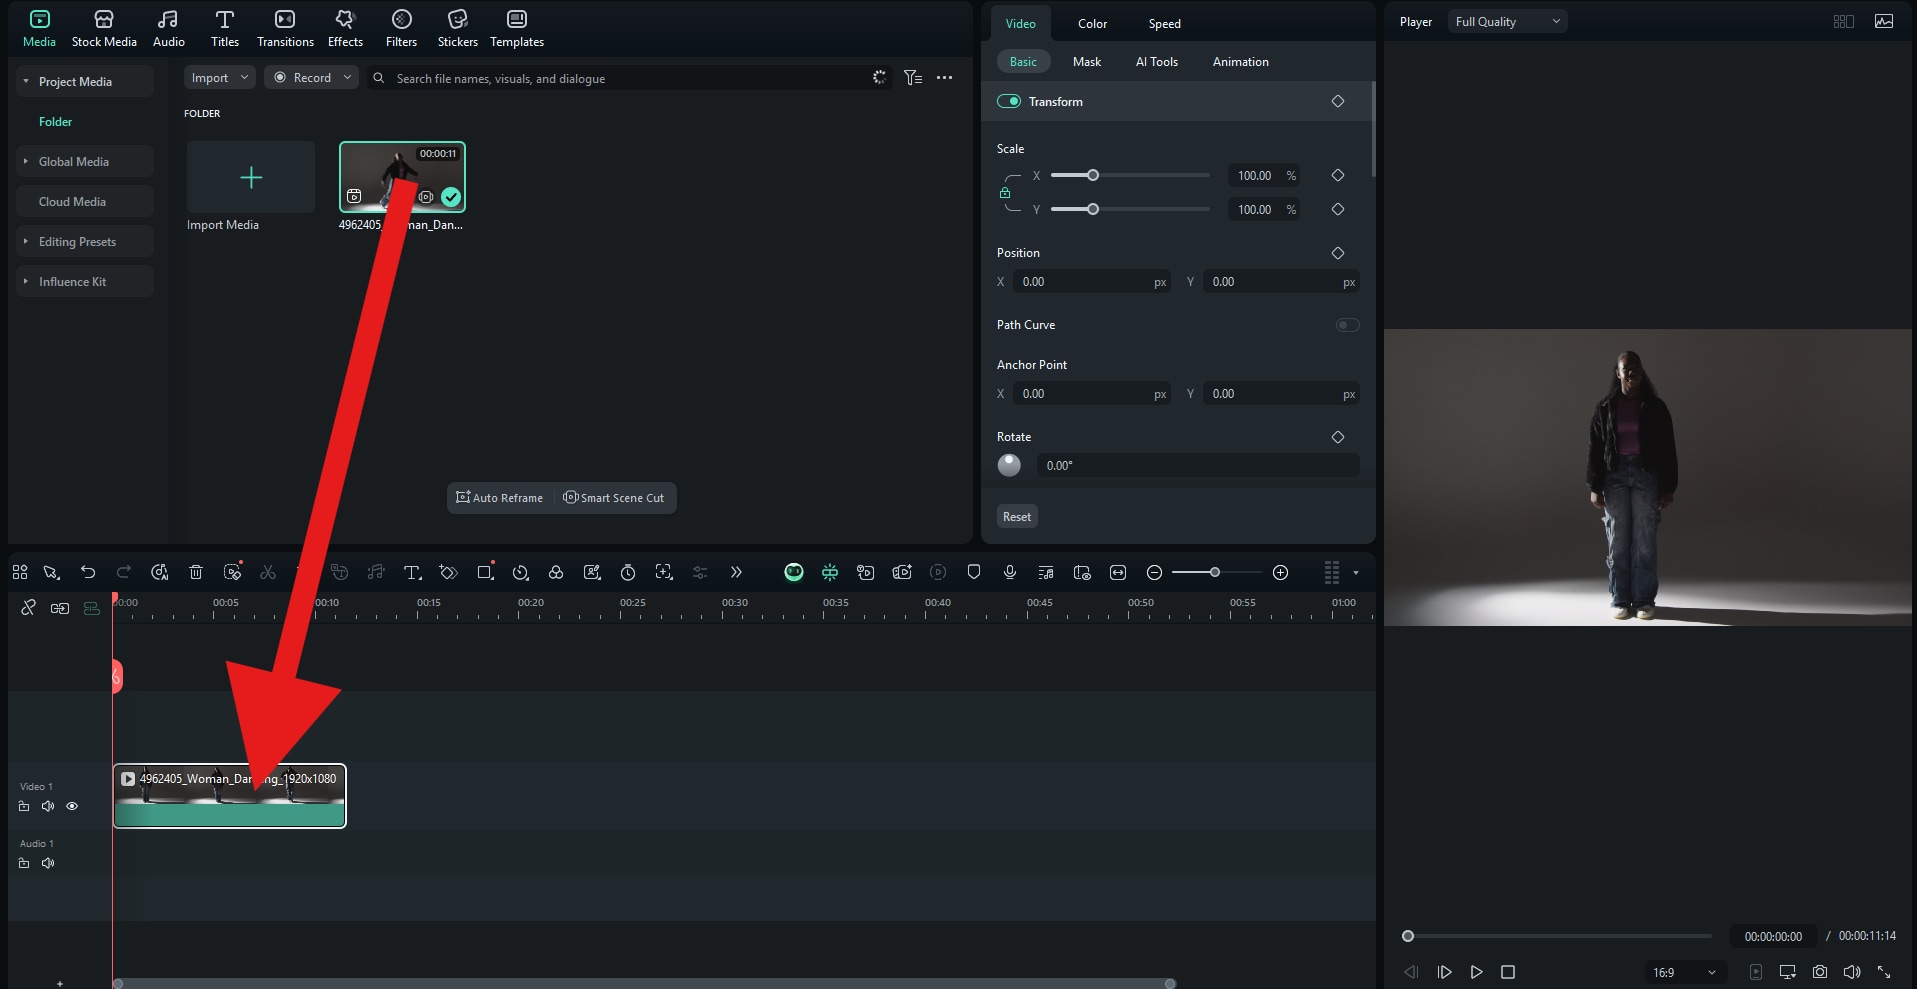Click the trash delete icon in timeline toolbar

(196, 572)
